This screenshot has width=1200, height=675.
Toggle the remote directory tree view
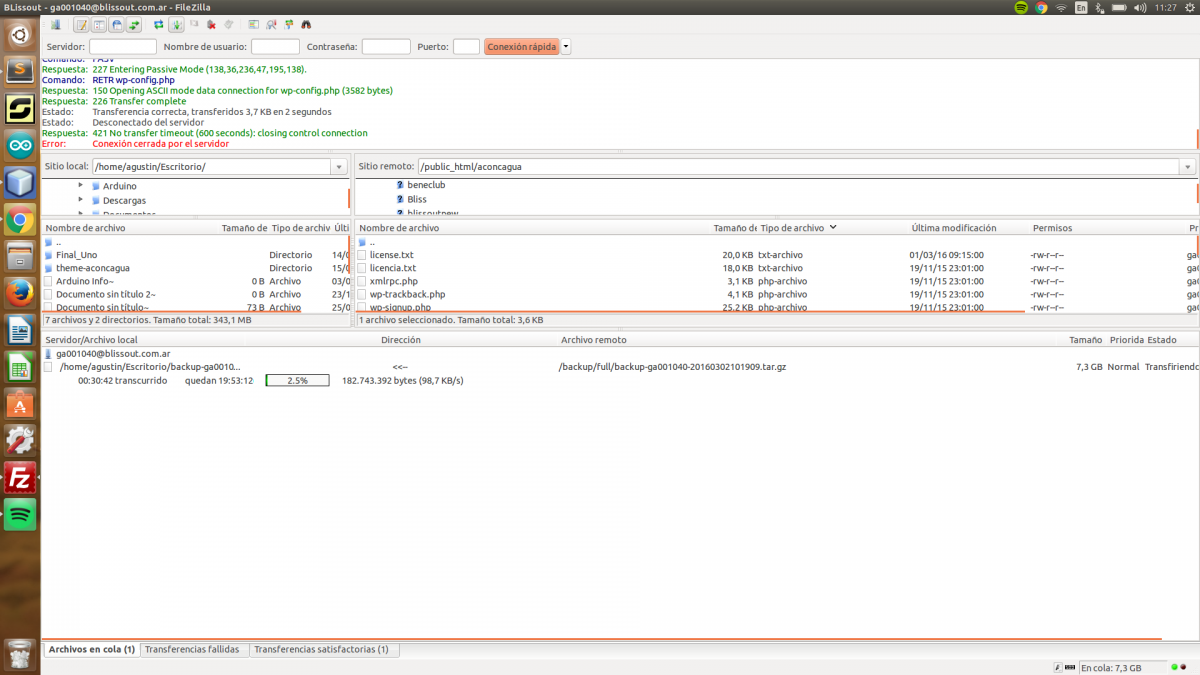pos(117,24)
